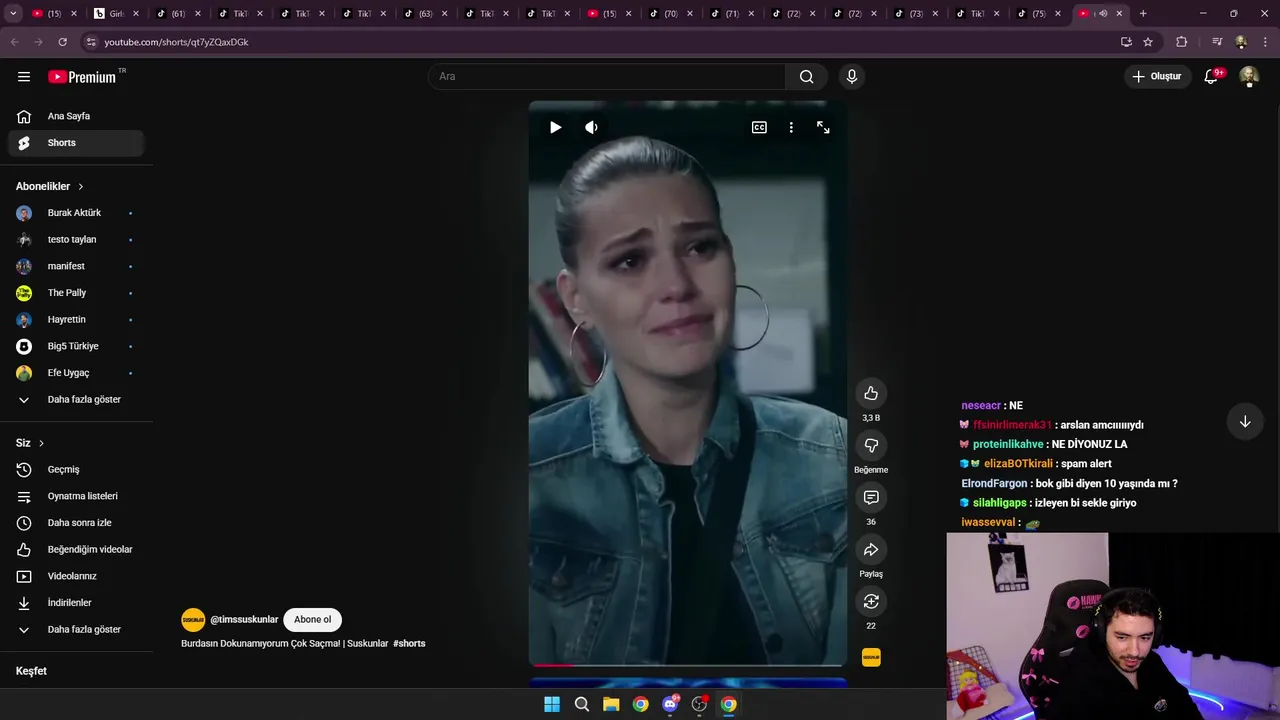Open Efe Uygaç channel
The image size is (1280, 720).
click(x=76, y=373)
